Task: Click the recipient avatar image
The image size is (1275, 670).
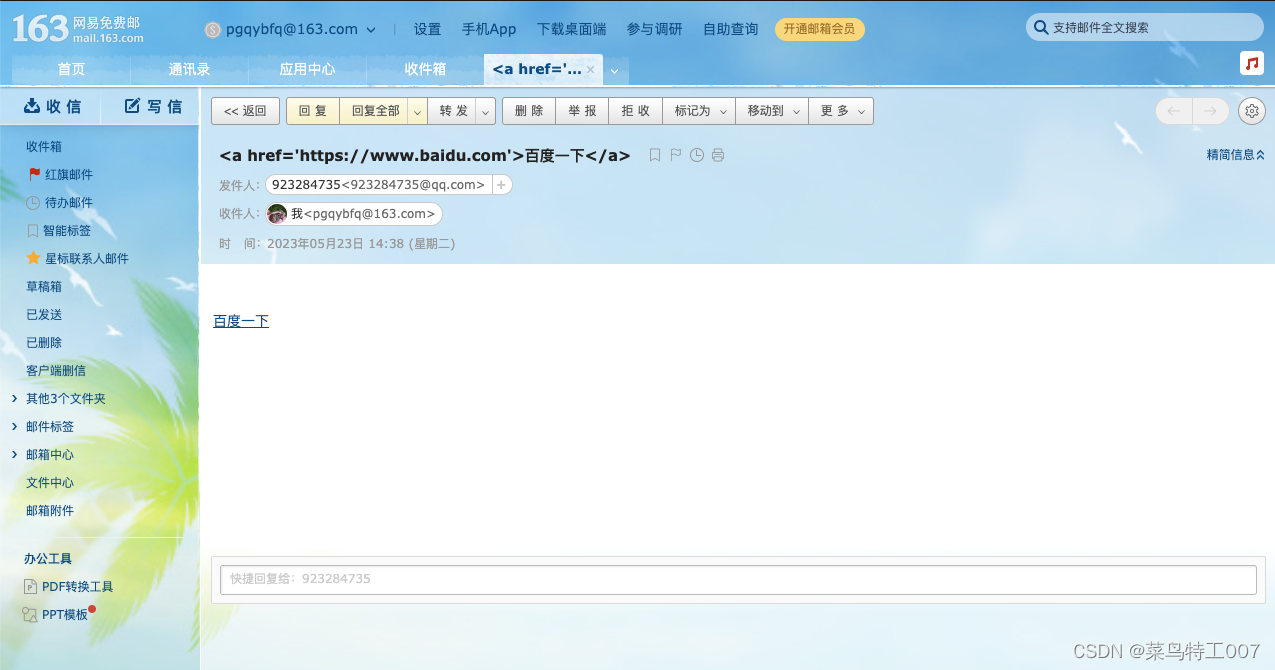Action: [x=277, y=214]
